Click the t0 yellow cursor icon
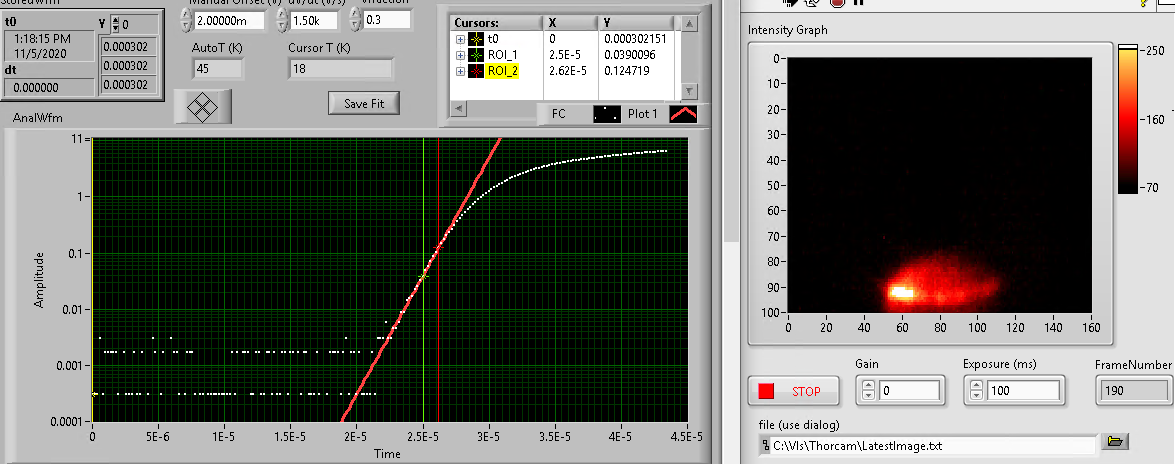The height and width of the screenshot is (464, 1175). coord(477,38)
